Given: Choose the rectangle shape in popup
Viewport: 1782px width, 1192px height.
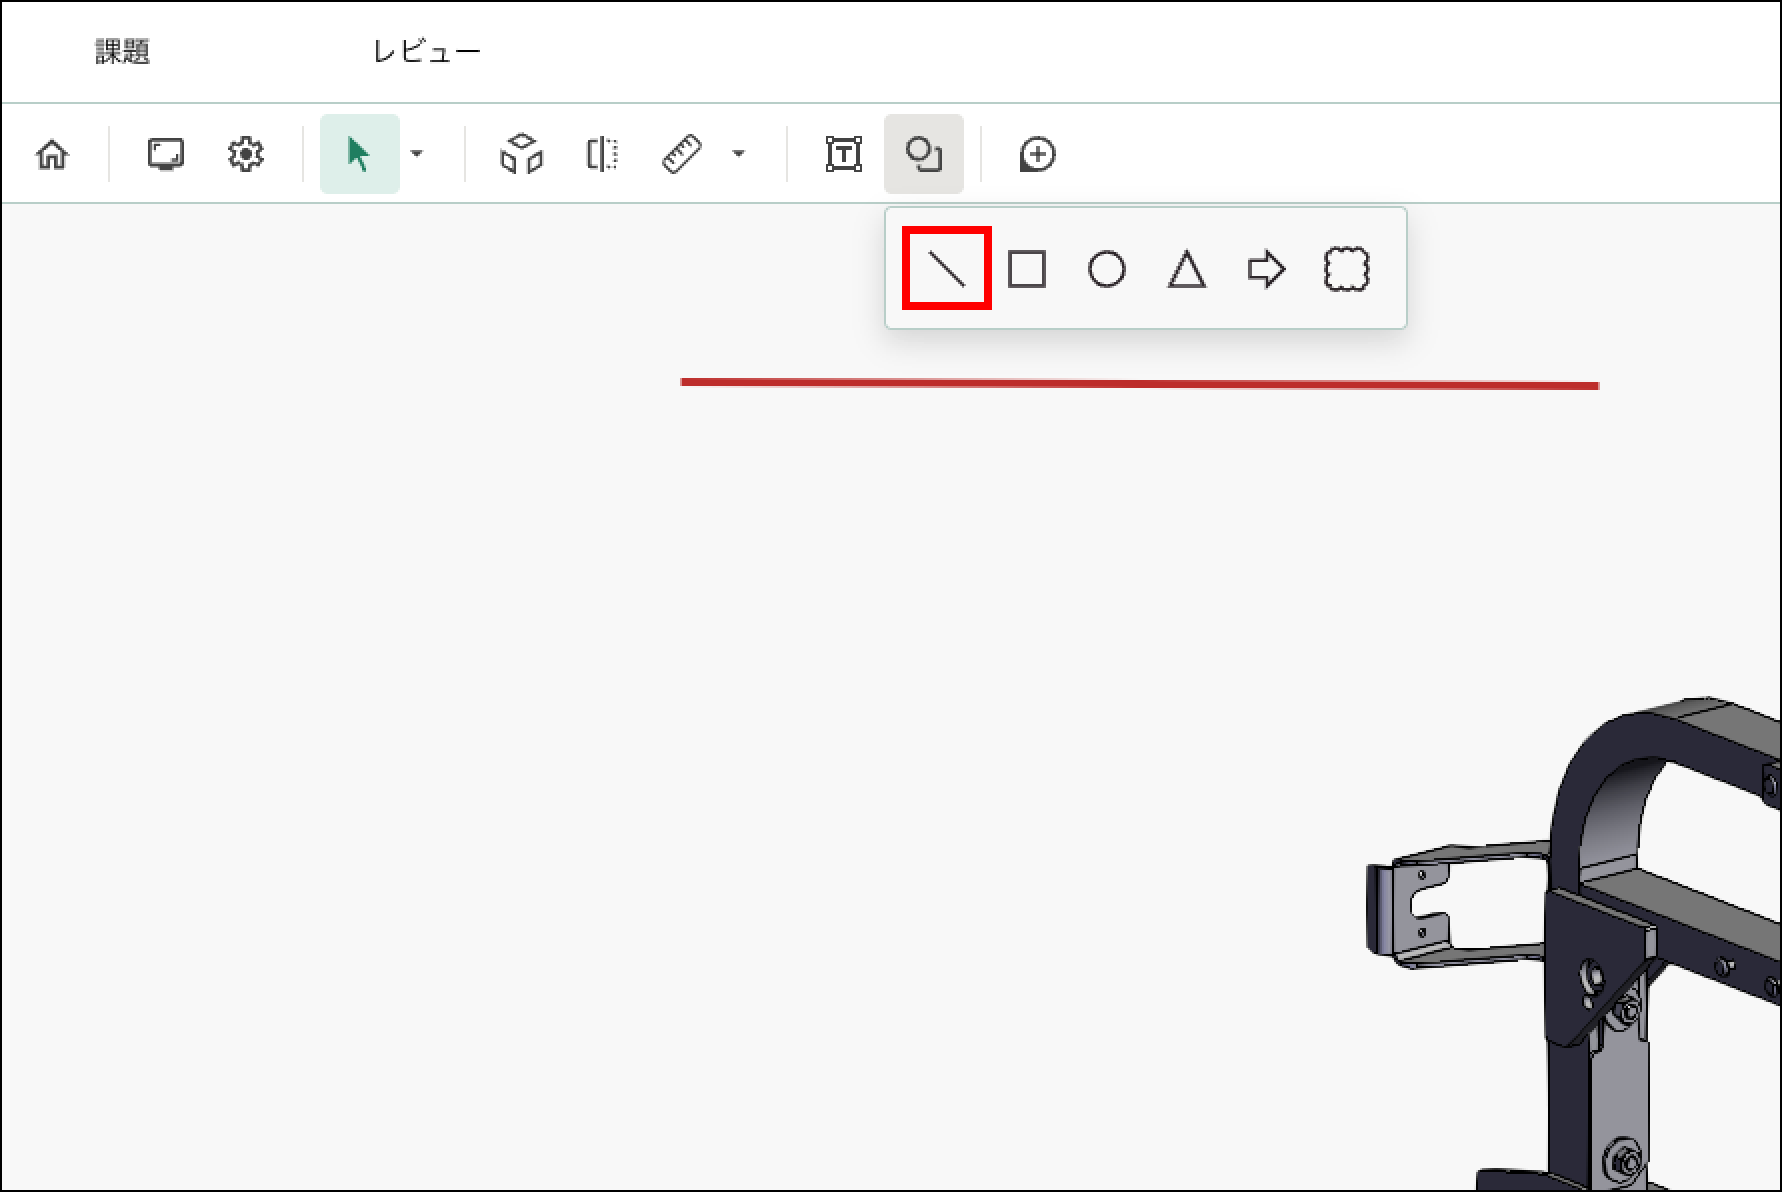Looking at the screenshot, I should pyautogui.click(x=1027, y=269).
